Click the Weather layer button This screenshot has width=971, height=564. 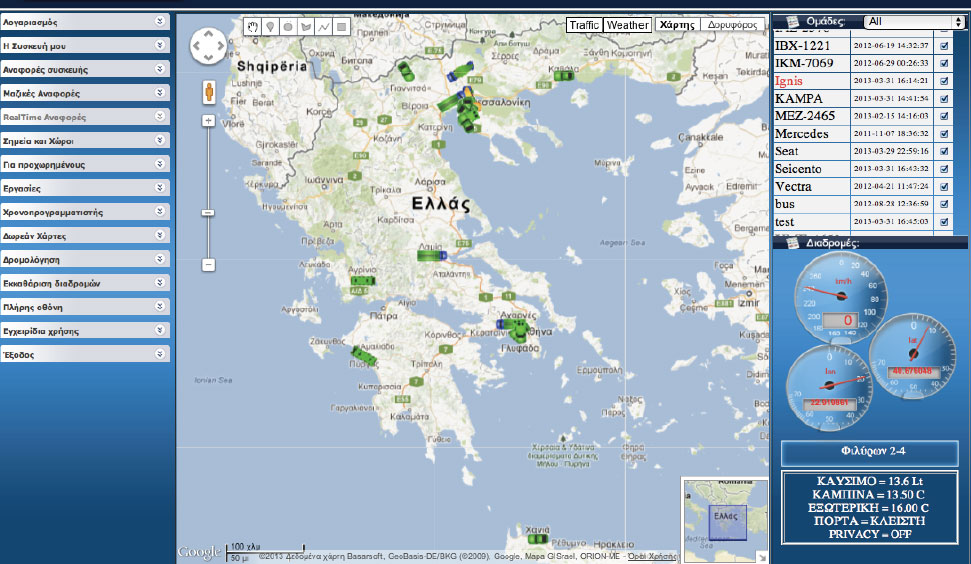(627, 25)
